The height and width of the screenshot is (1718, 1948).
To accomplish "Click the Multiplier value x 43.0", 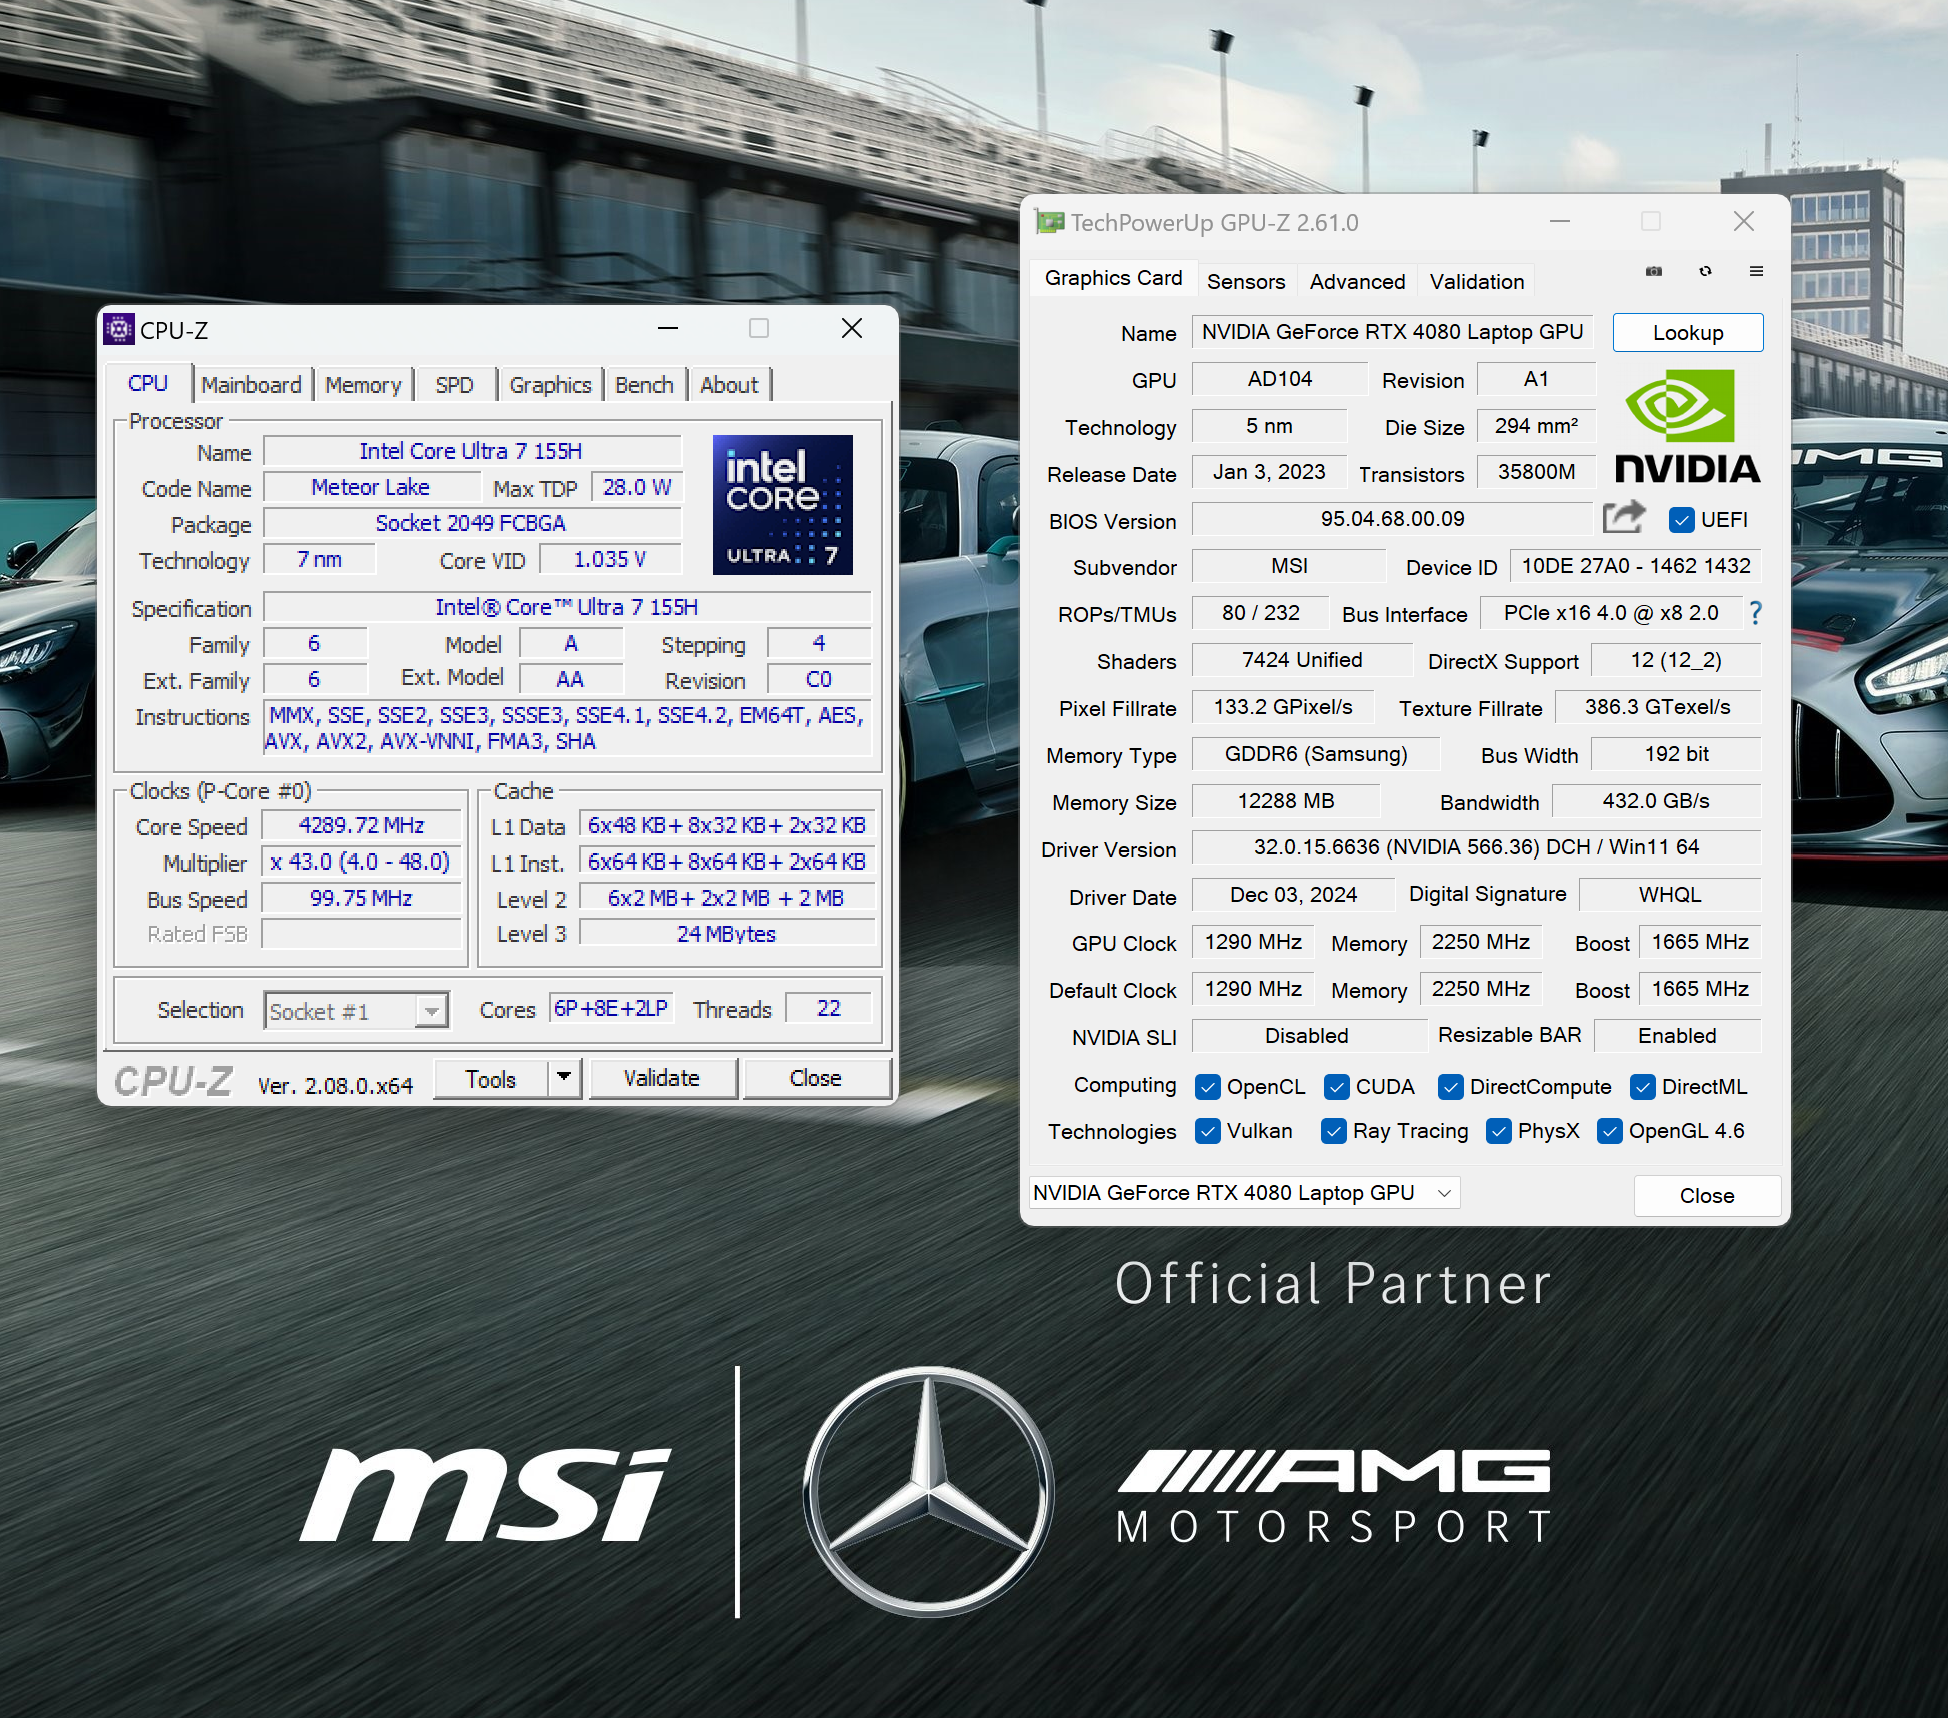I will (x=362, y=862).
